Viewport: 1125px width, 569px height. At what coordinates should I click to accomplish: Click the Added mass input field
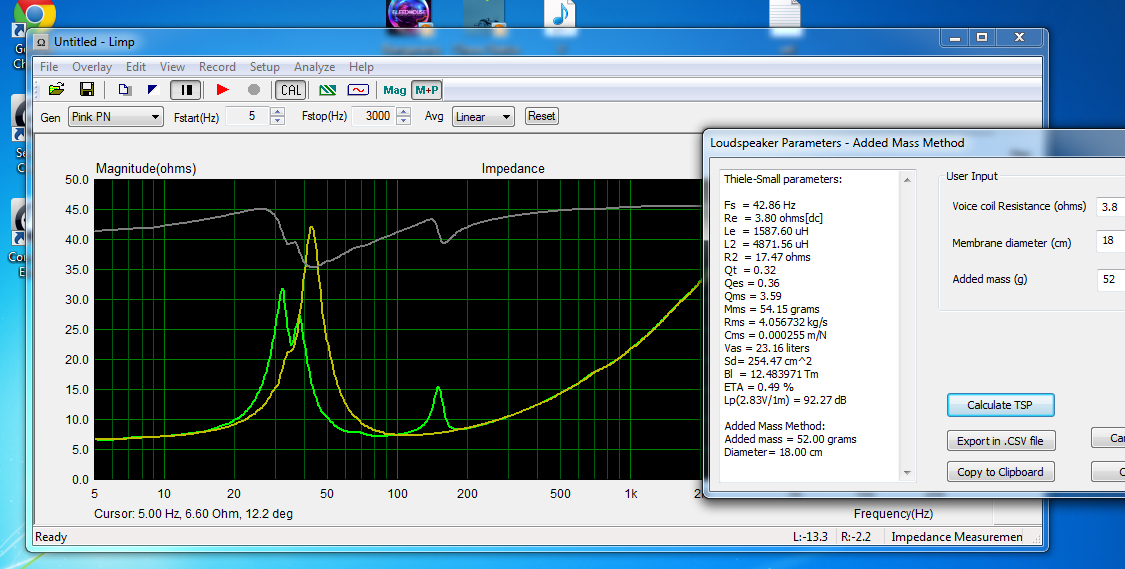click(1111, 279)
